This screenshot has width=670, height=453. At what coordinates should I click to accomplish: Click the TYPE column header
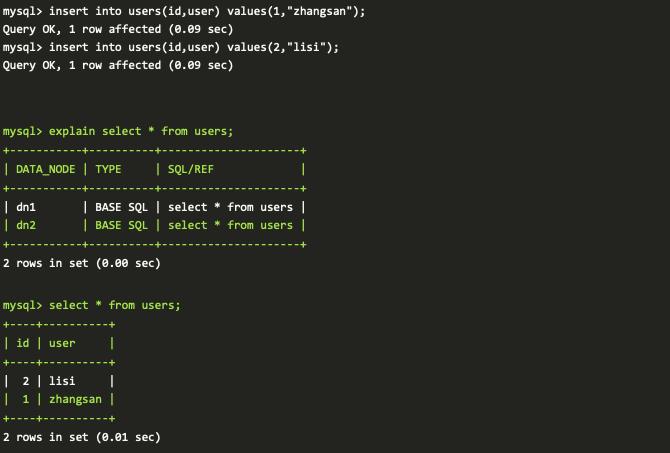coord(108,169)
